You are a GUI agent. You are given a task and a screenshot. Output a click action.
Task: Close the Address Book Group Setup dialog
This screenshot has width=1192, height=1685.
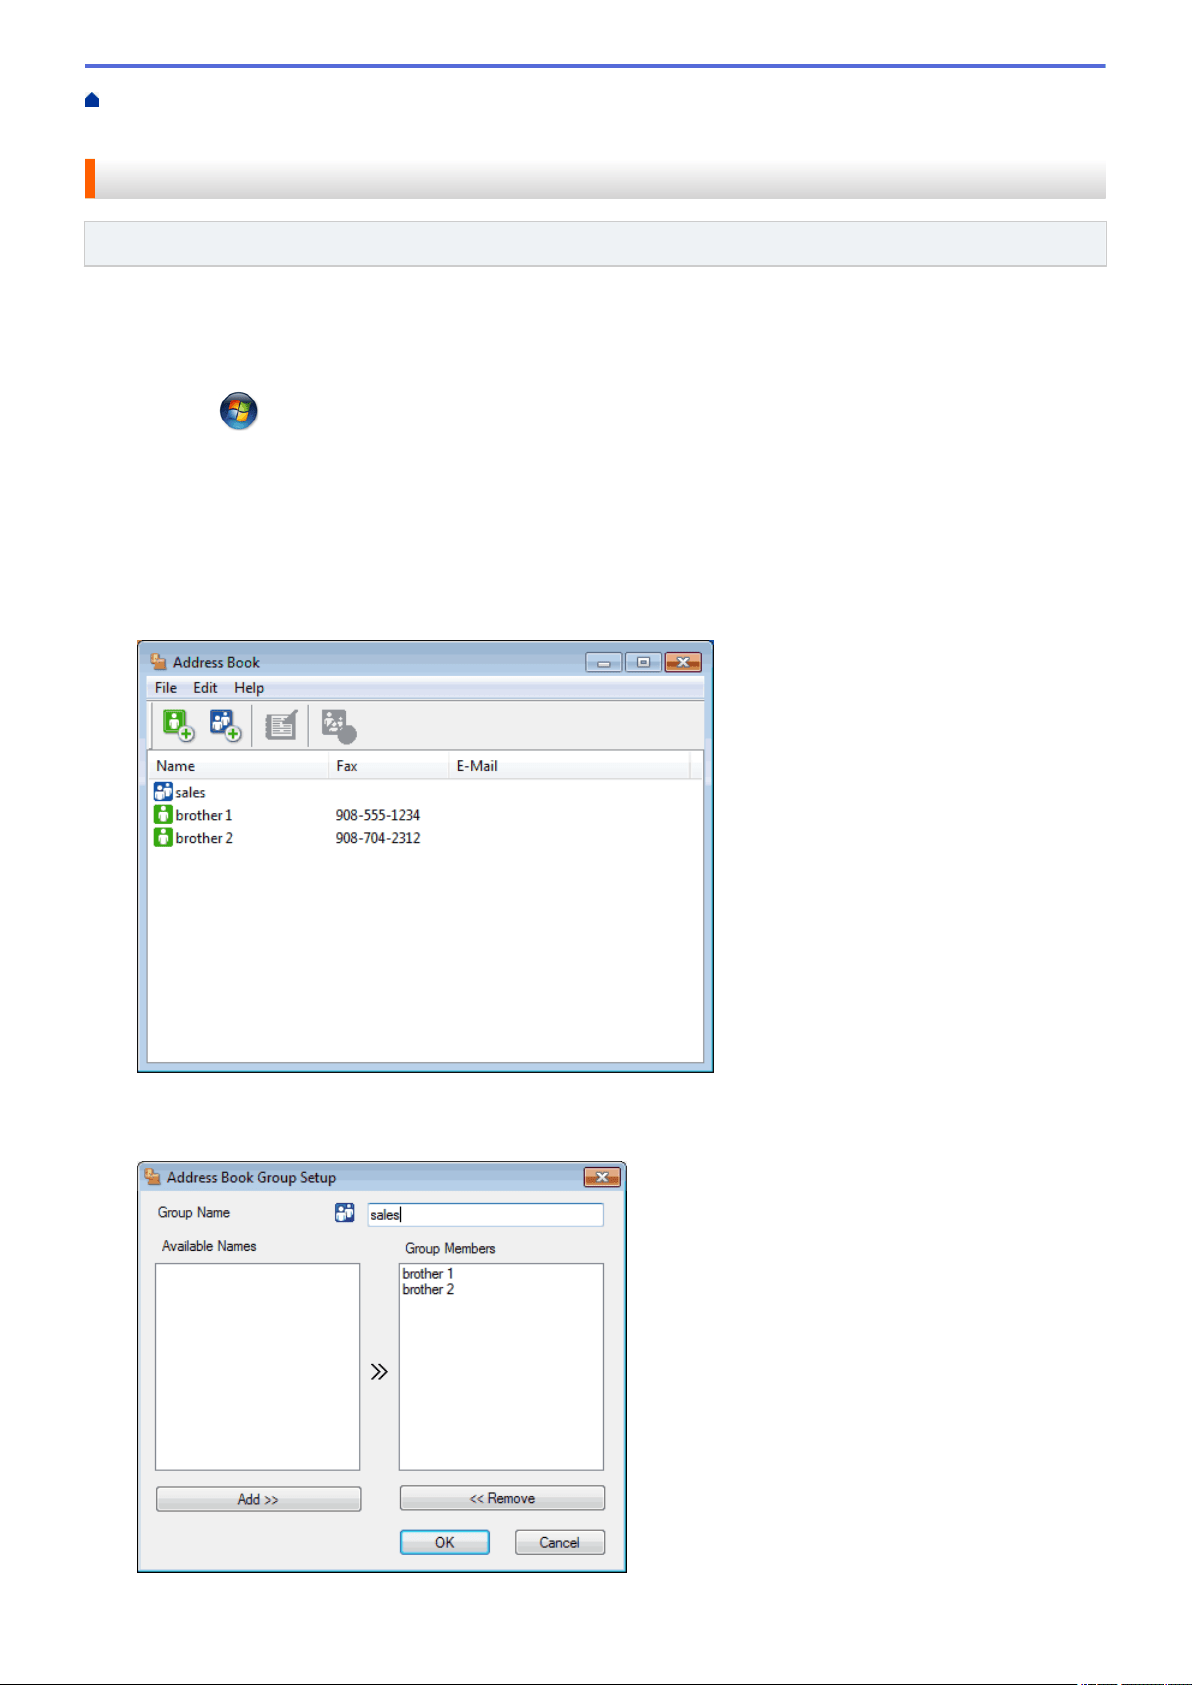[602, 1177]
